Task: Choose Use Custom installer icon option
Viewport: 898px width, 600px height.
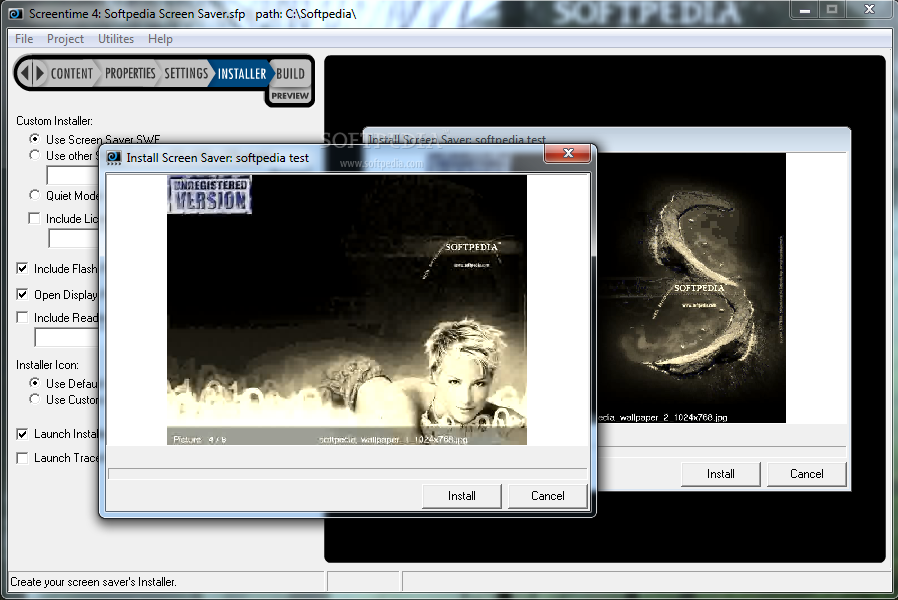Action: 34,399
